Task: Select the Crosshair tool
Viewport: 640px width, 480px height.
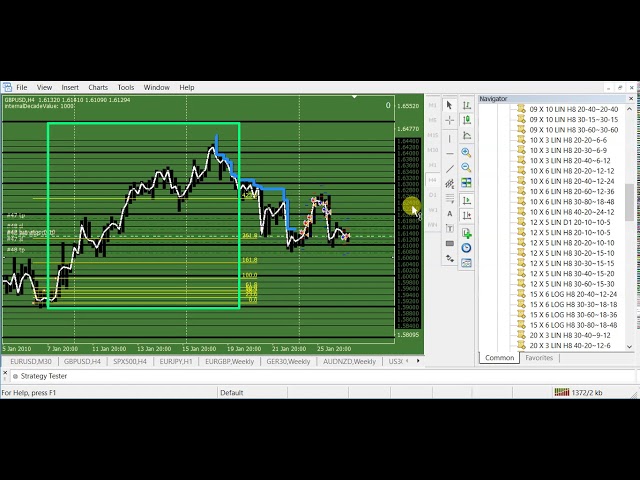Action: (x=449, y=120)
